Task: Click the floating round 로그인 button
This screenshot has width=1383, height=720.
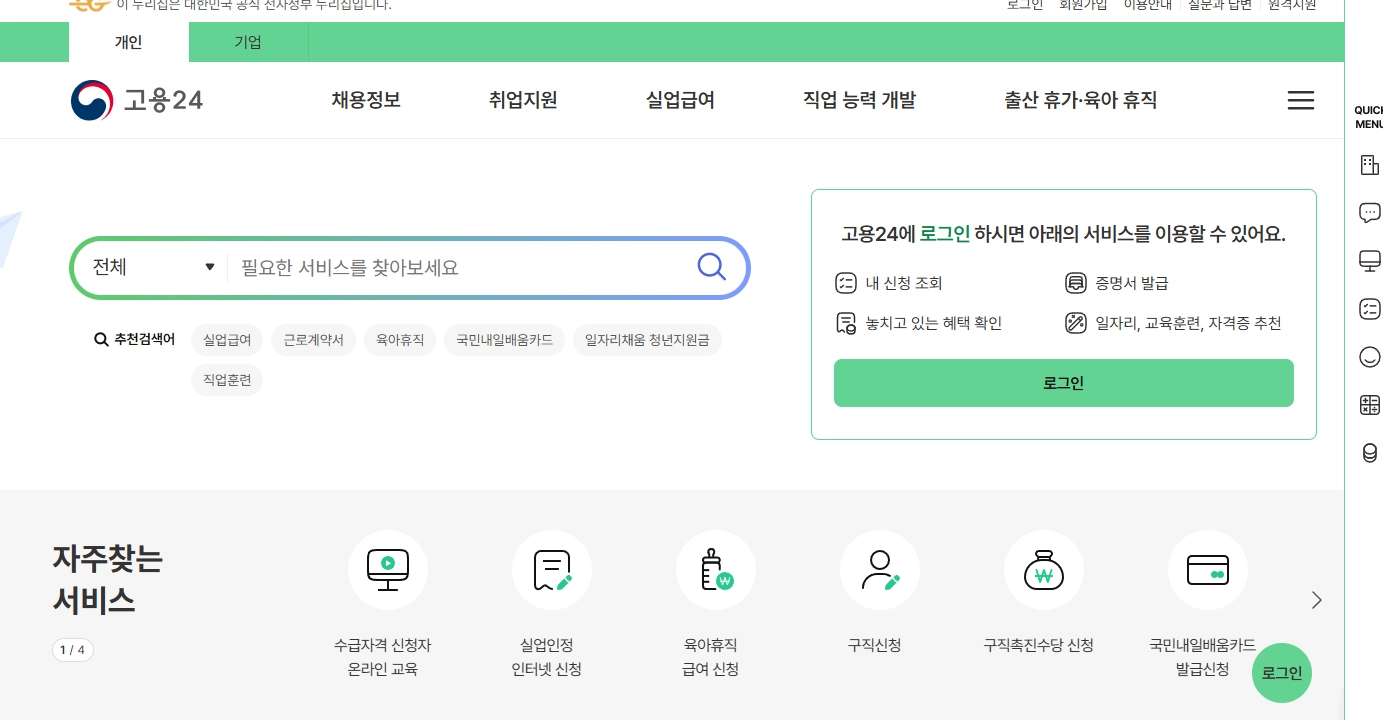Action: (x=1282, y=673)
